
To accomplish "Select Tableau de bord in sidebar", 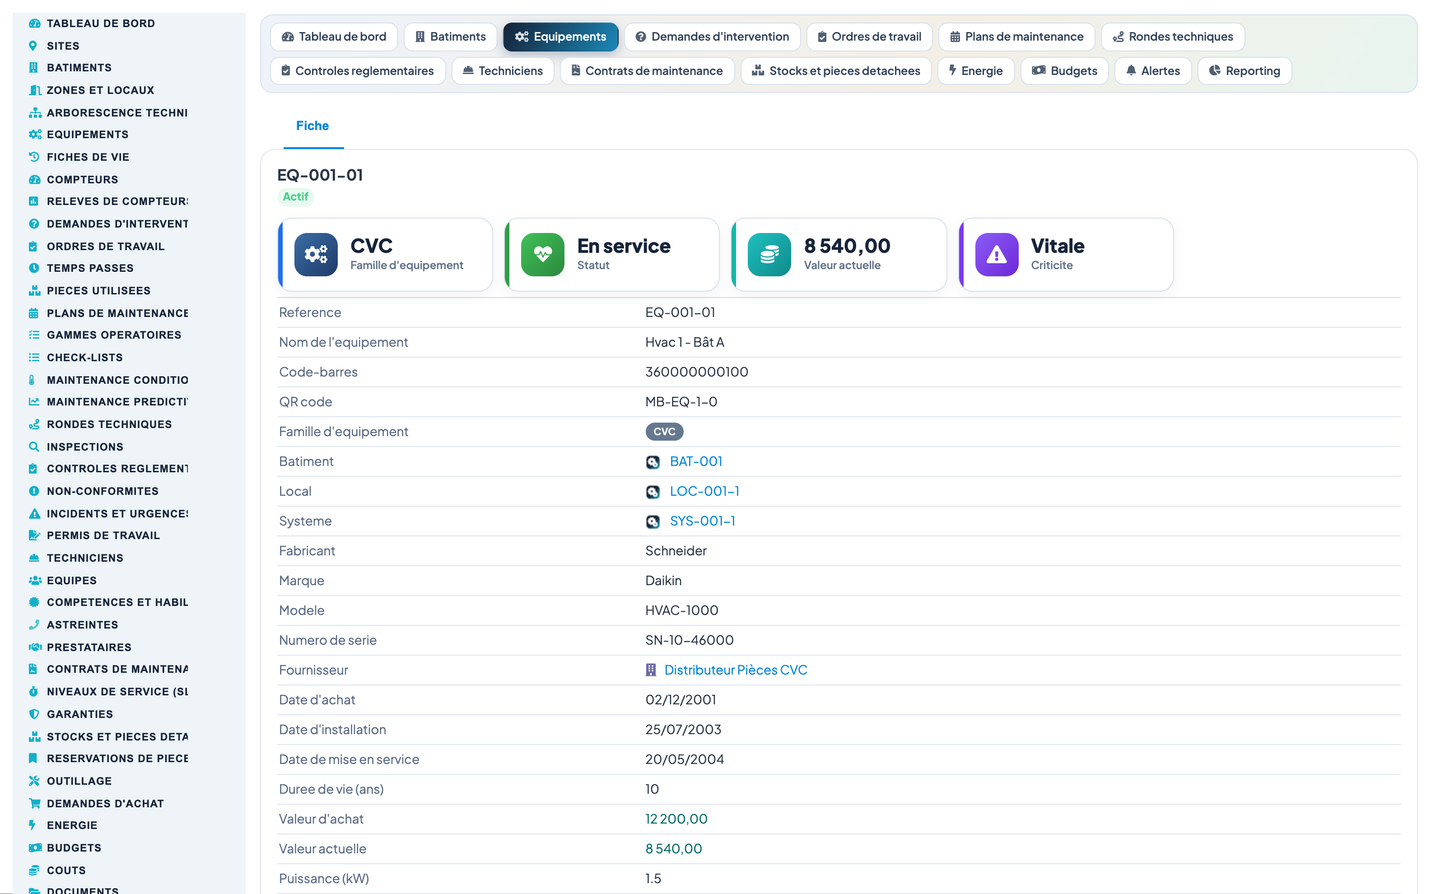I will (100, 23).
